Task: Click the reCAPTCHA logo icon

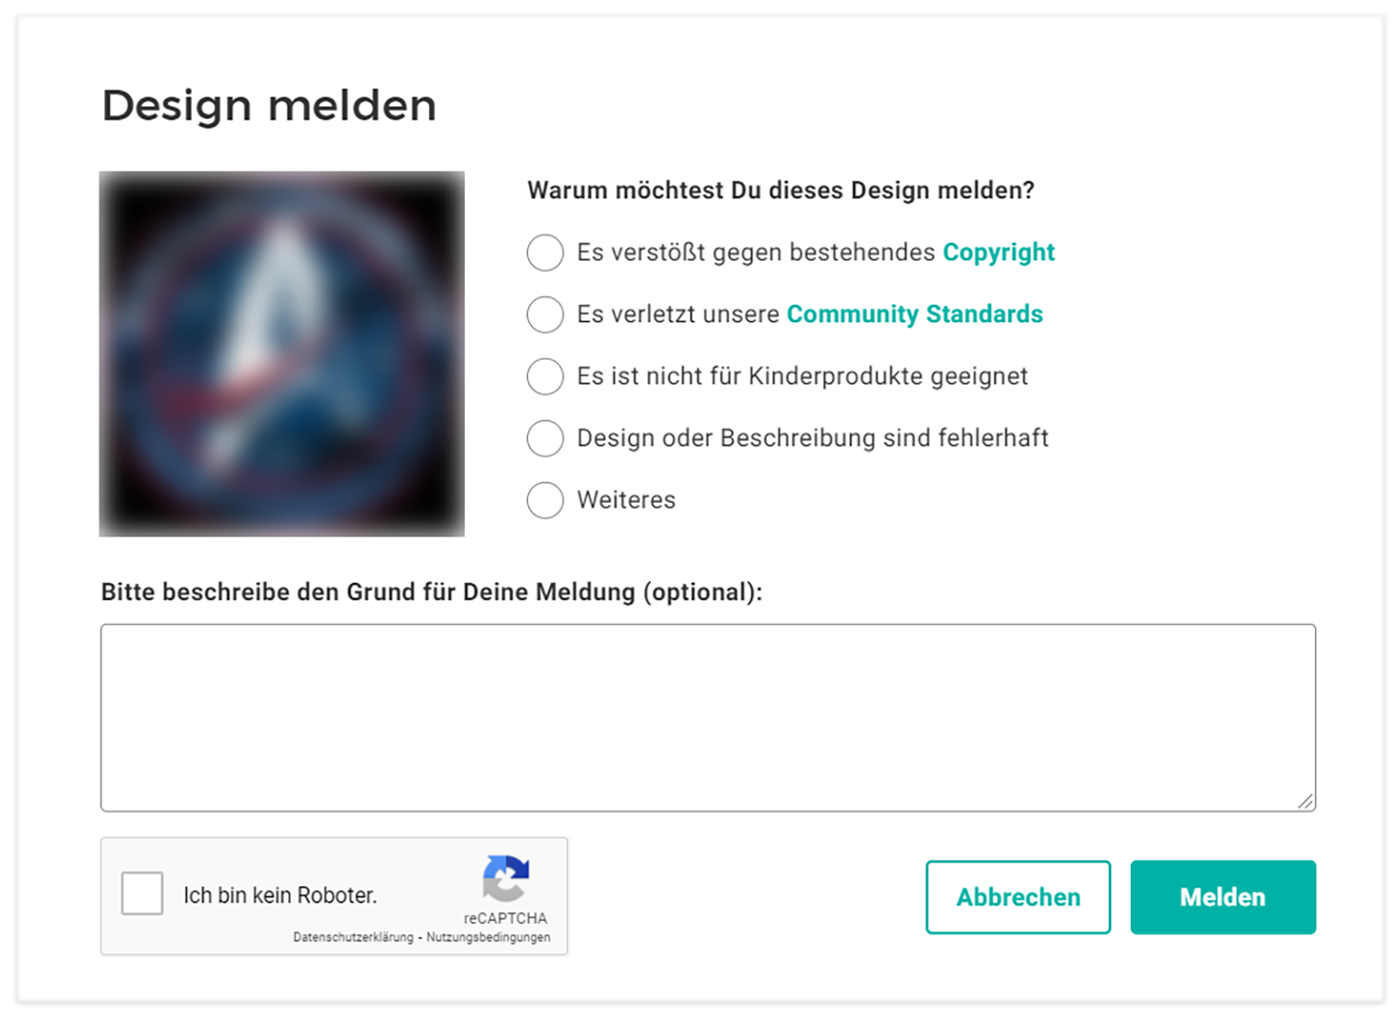Action: coord(506,878)
